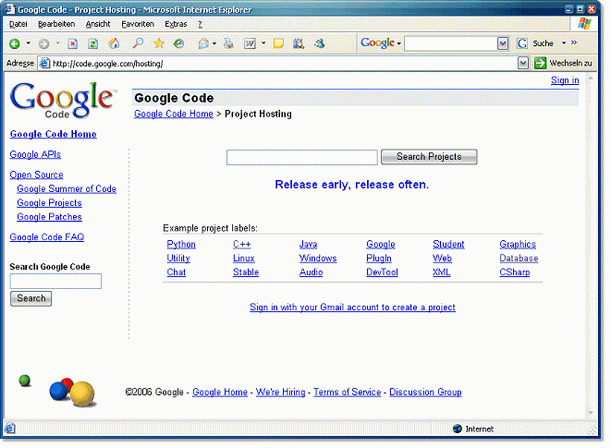Screen dimensions: 610x448
Task: Open the Discussion Group footer link
Action: pyautogui.click(x=426, y=392)
